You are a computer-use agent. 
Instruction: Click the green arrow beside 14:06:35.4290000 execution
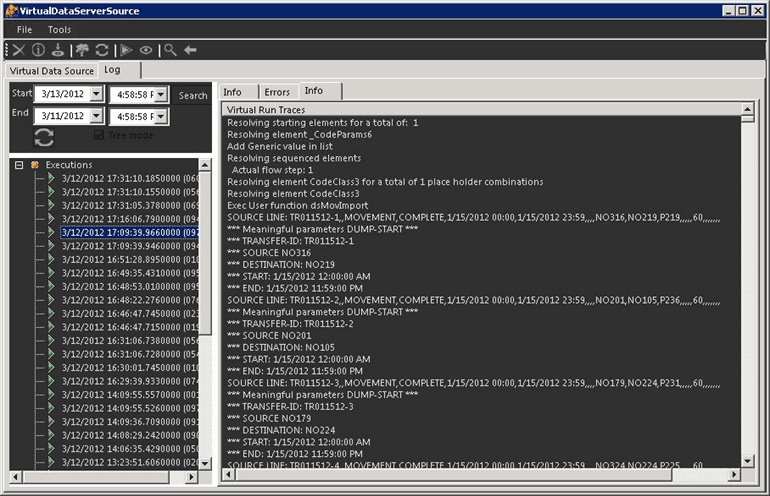[x=51, y=448]
